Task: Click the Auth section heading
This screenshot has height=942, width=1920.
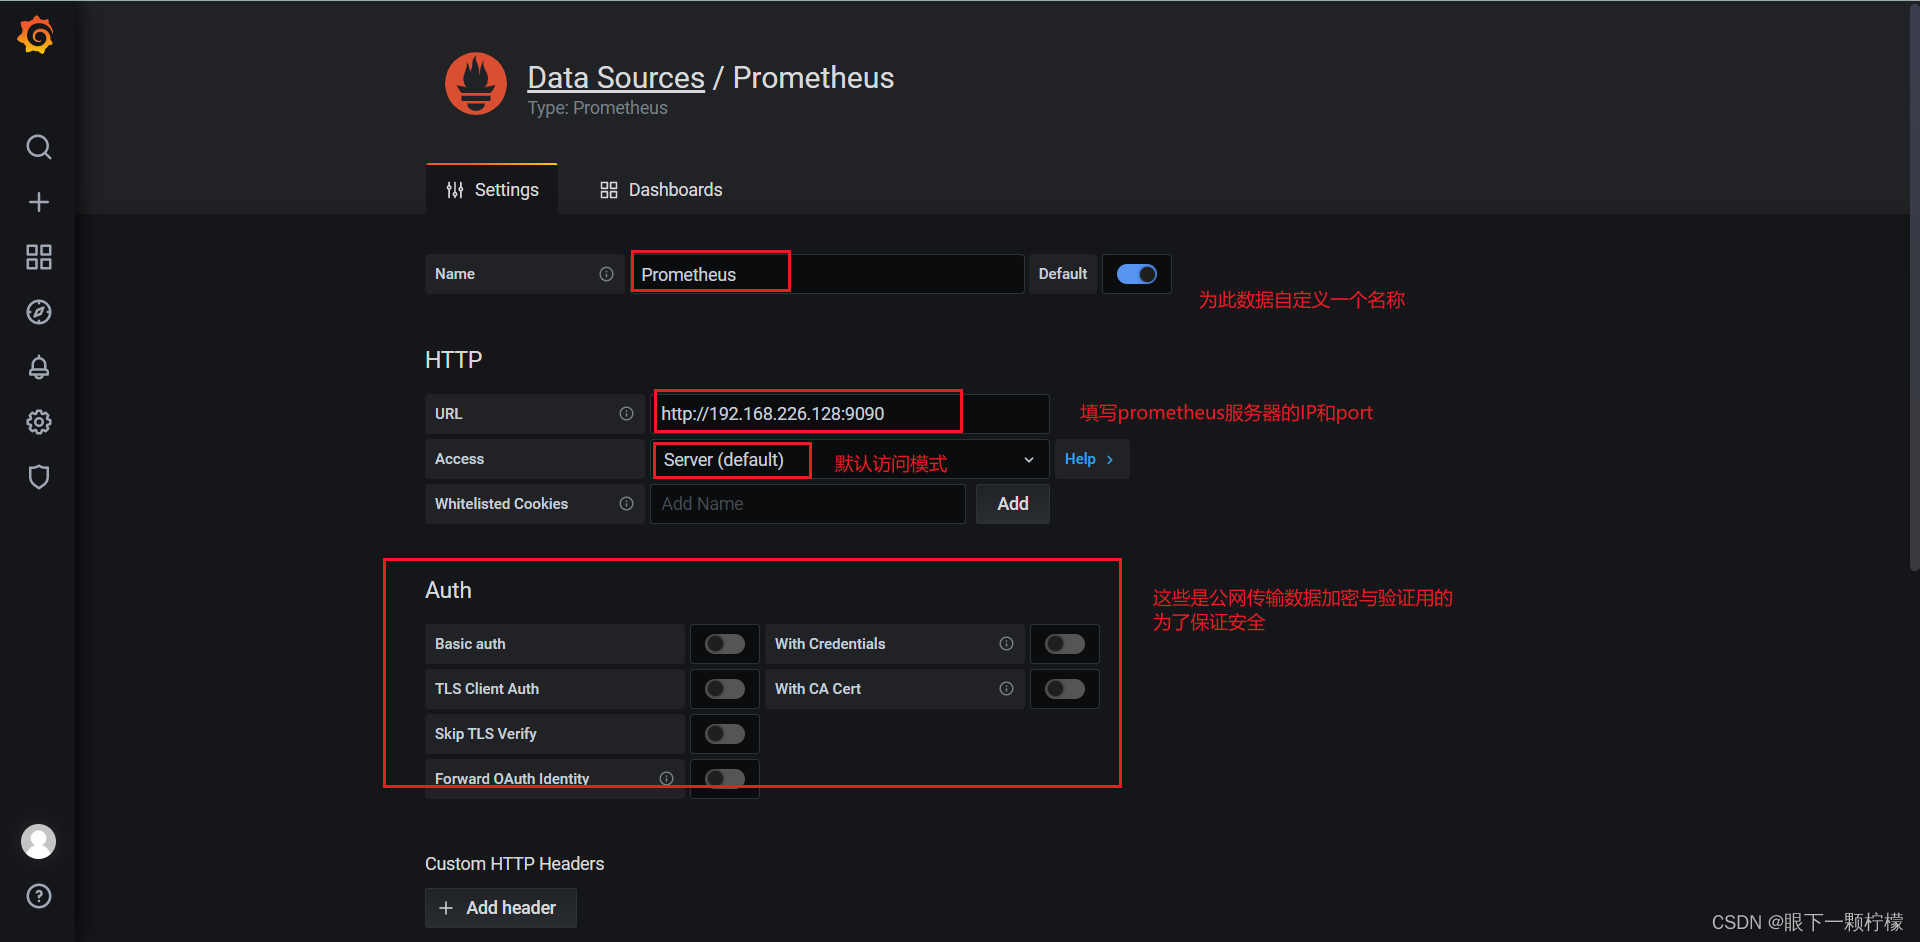Action: (448, 590)
